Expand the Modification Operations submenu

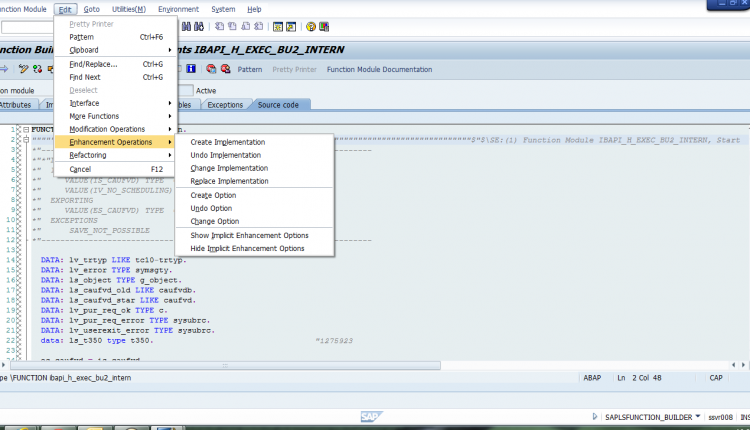pyautogui.click(x=115, y=129)
